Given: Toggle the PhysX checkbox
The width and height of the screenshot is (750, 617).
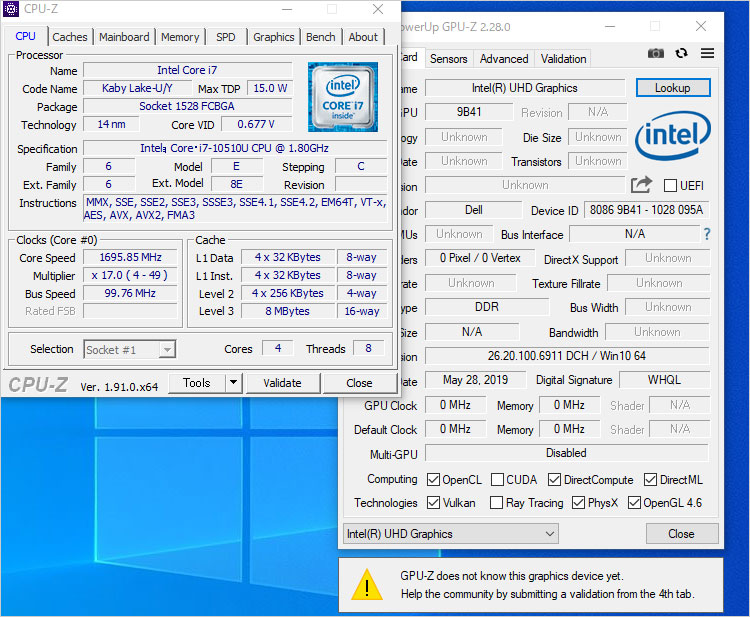Looking at the screenshot, I should [x=578, y=502].
